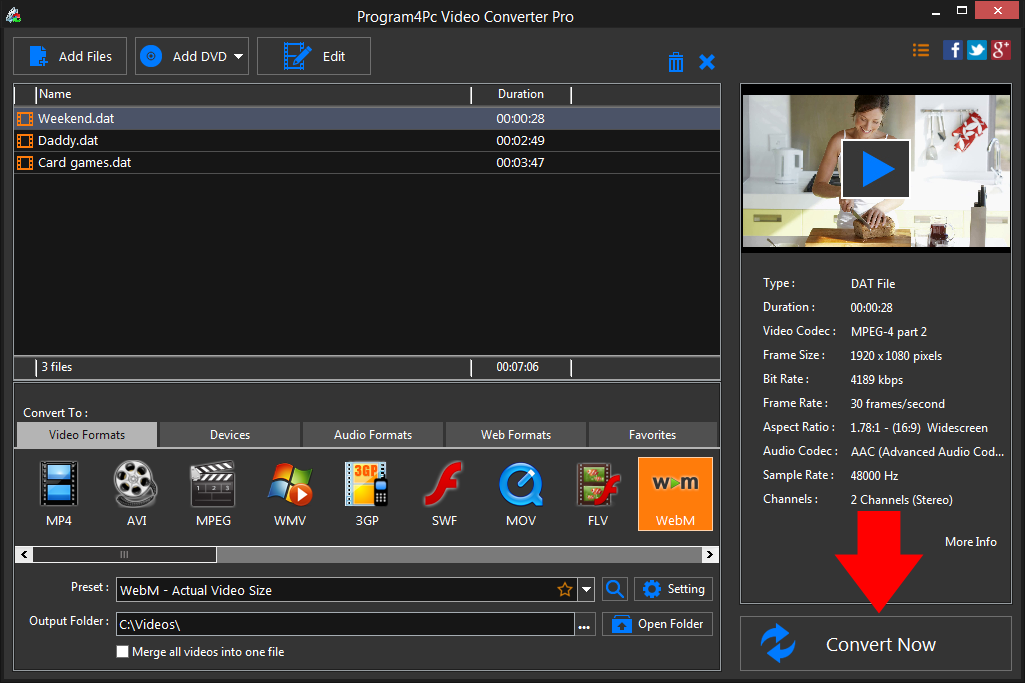
Task: Click the blue X clear list icon
Action: tap(707, 62)
